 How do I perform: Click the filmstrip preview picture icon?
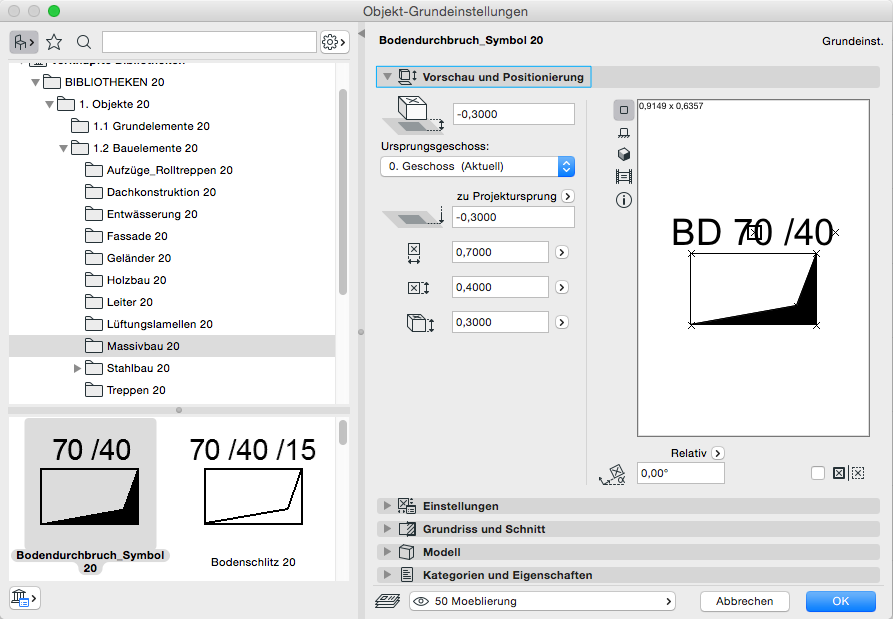click(624, 176)
